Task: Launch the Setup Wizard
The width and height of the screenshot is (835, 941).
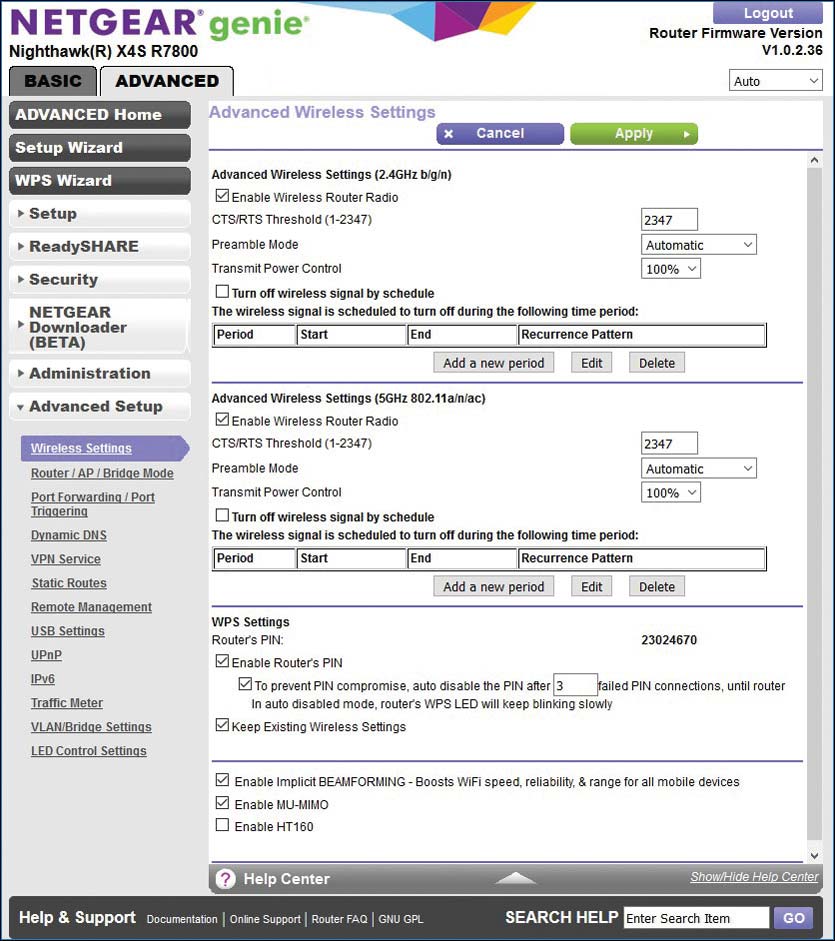Action: click(100, 148)
